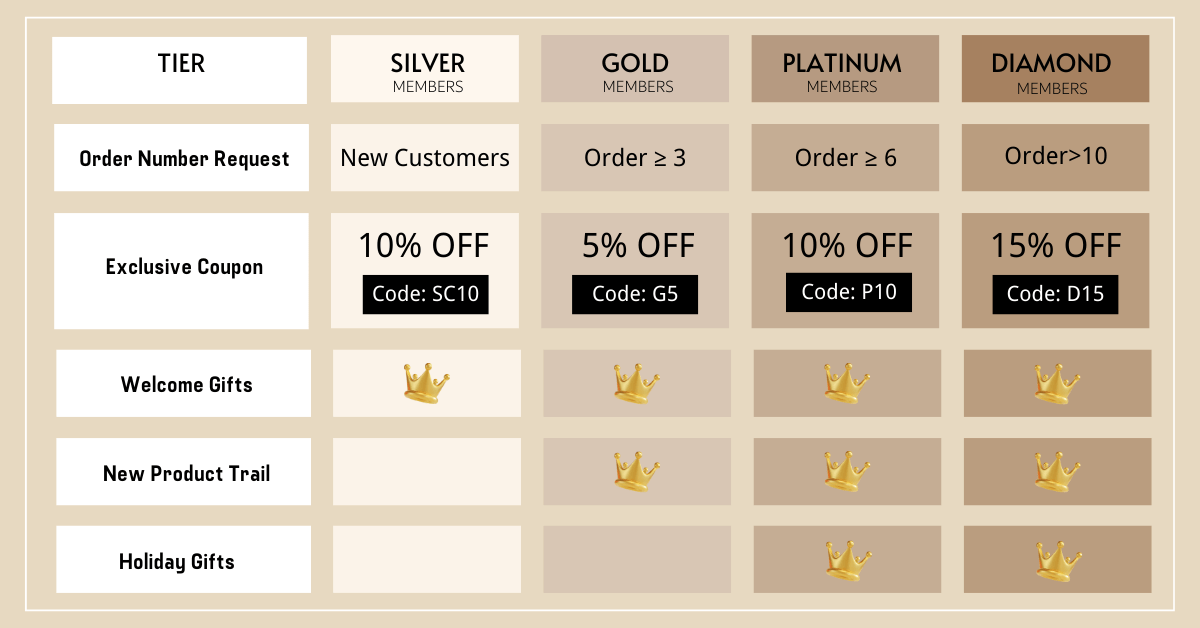This screenshot has height=628, width=1200.
Task: Click the Platinum Holiday Gifts crown
Action: [x=848, y=560]
